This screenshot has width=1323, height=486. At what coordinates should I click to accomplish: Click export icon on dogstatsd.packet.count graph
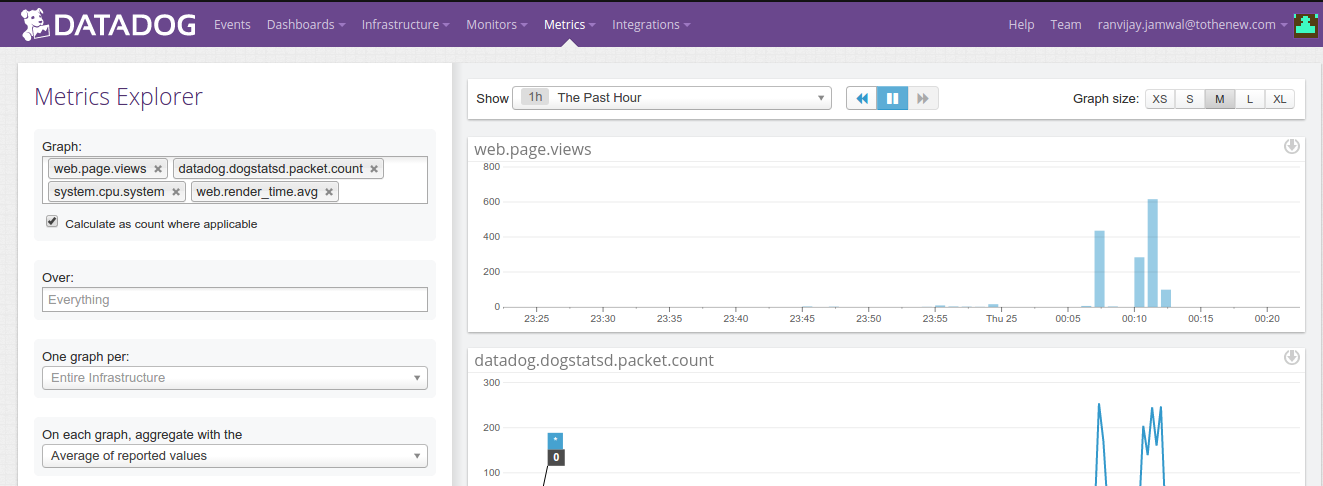coord(1292,357)
